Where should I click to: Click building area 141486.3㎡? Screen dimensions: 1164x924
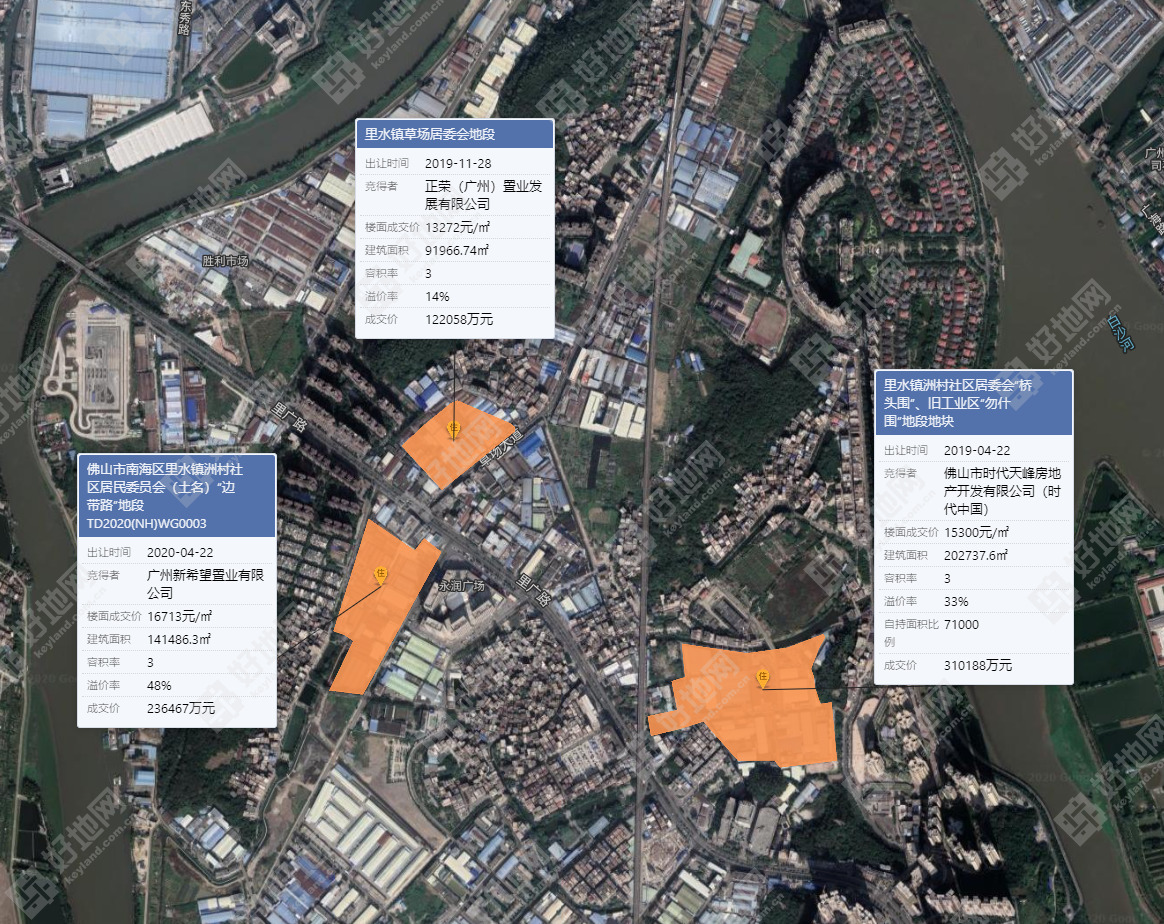pos(179,639)
